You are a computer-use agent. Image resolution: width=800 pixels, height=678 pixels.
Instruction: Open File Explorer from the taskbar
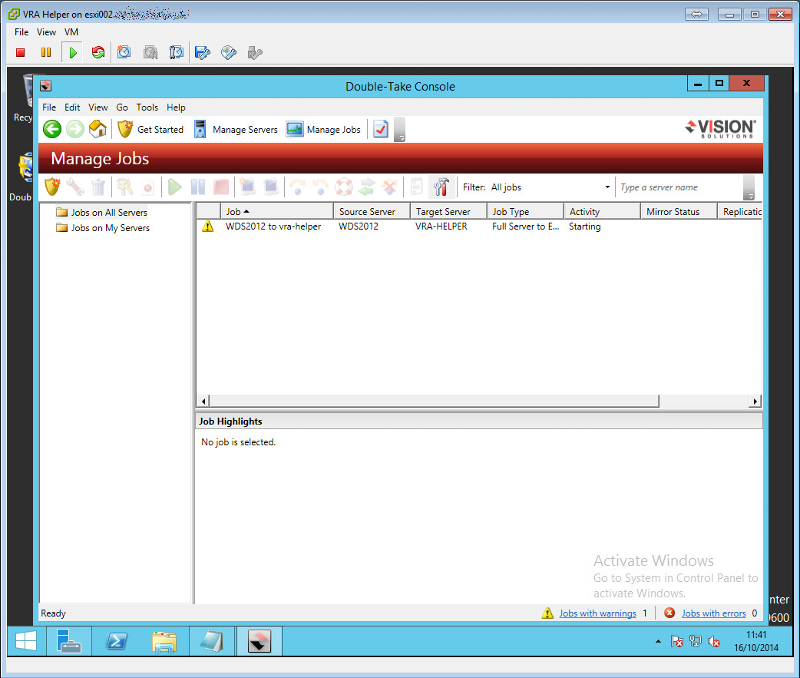pos(164,641)
